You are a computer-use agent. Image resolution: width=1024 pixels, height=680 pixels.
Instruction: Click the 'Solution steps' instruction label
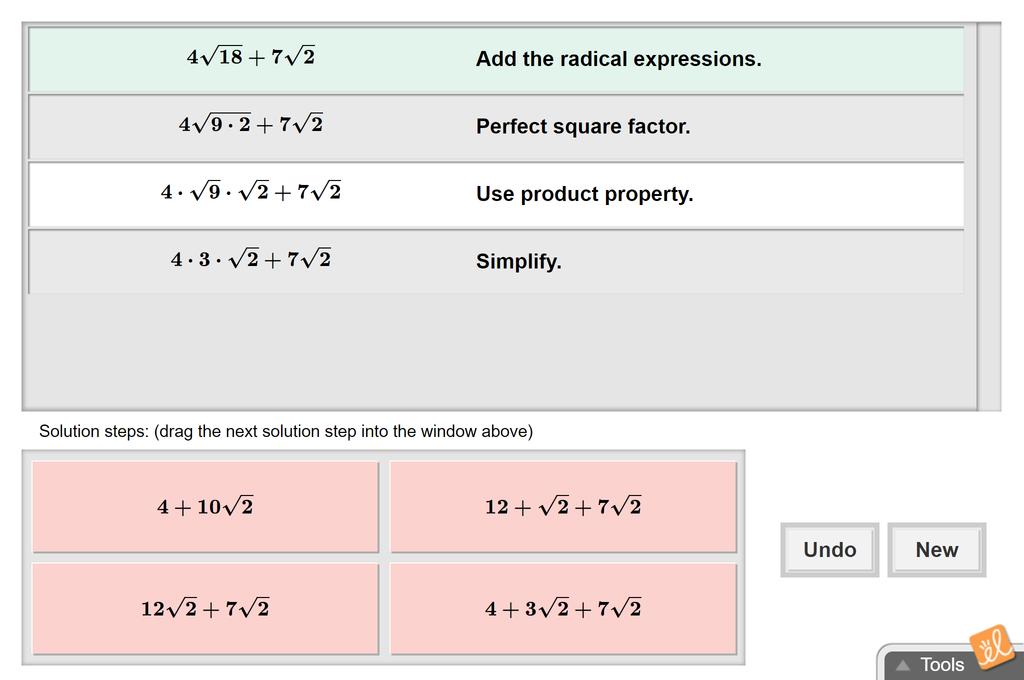coord(286,432)
